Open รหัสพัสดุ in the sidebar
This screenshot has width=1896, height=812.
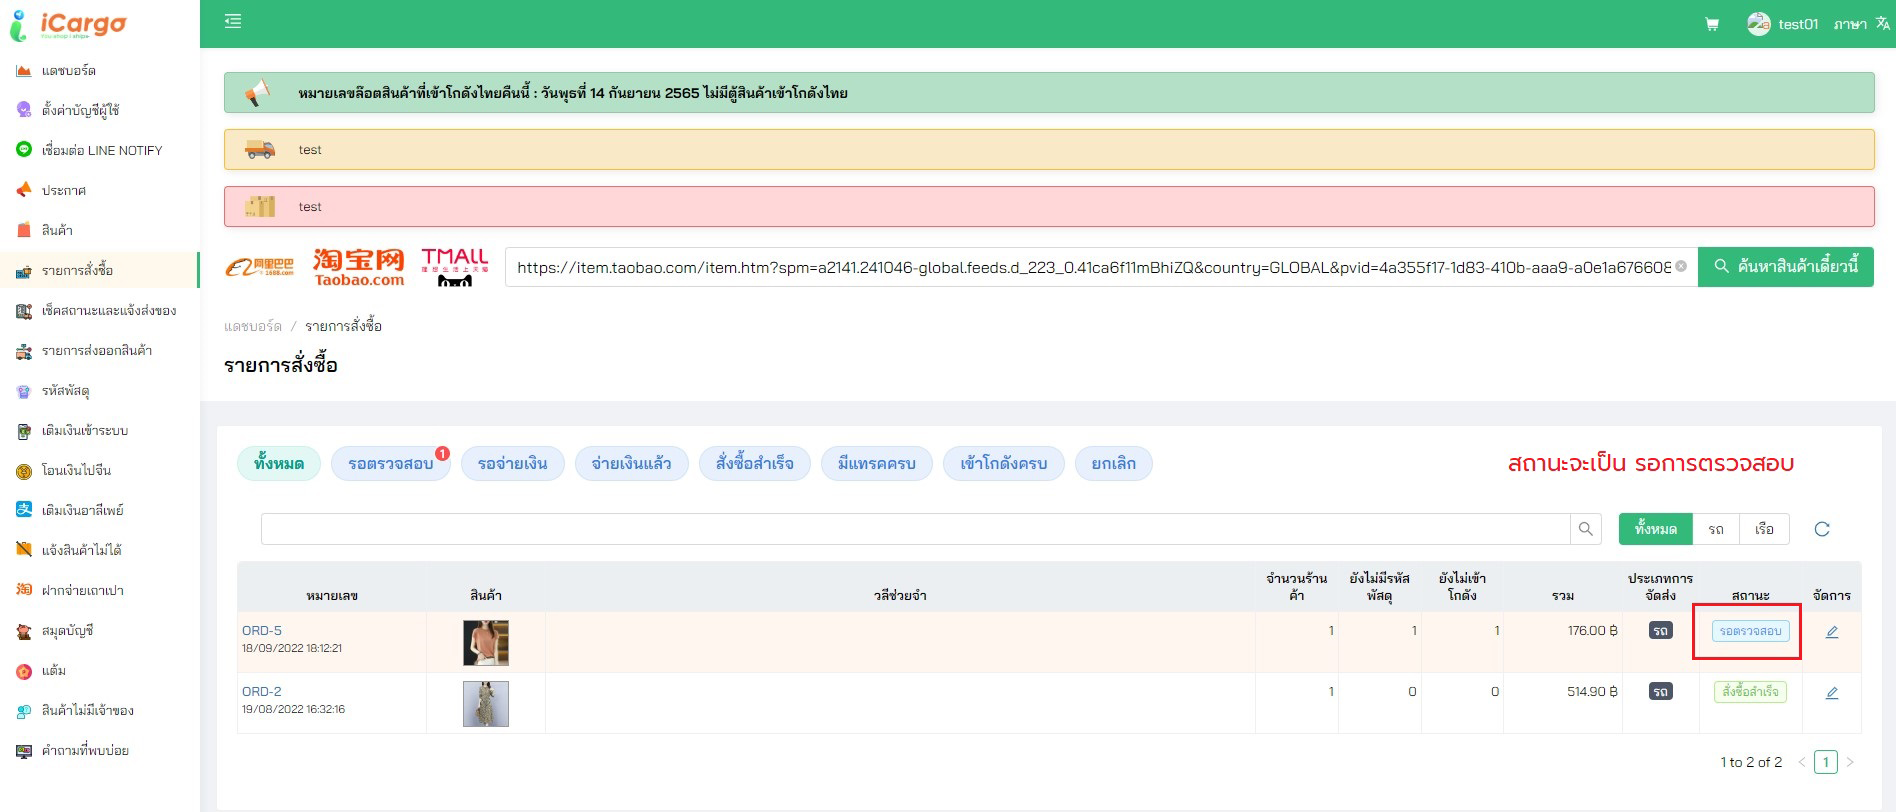click(x=66, y=390)
